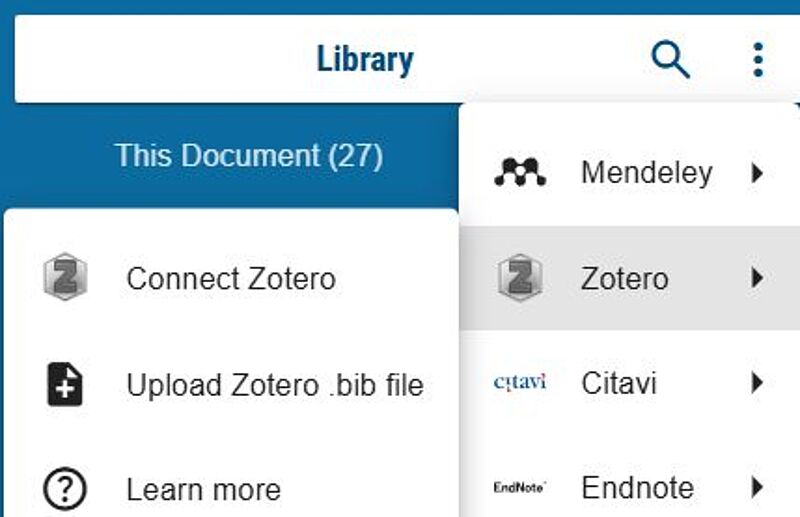This screenshot has height=517, width=800.
Task: Expand the Zotero submenu arrow
Action: 757,278
